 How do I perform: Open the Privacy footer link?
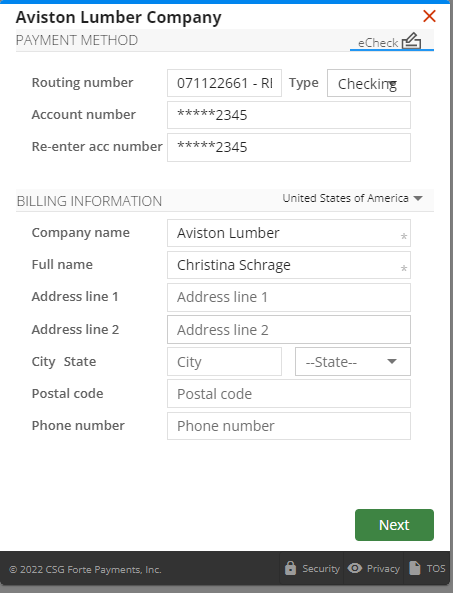coord(374,568)
